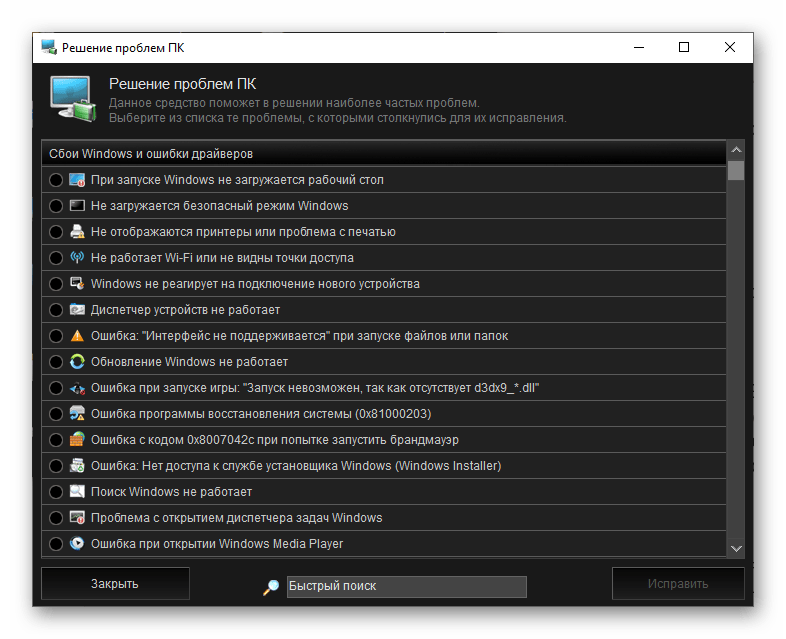Click into the 'Быстрый поиск' search field
The height and width of the screenshot is (639, 786).
407,586
